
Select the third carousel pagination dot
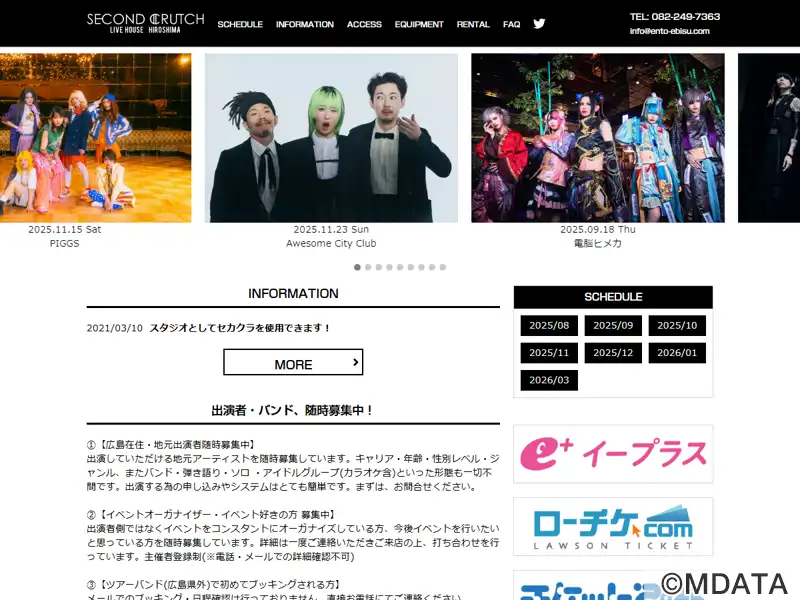tap(379, 267)
